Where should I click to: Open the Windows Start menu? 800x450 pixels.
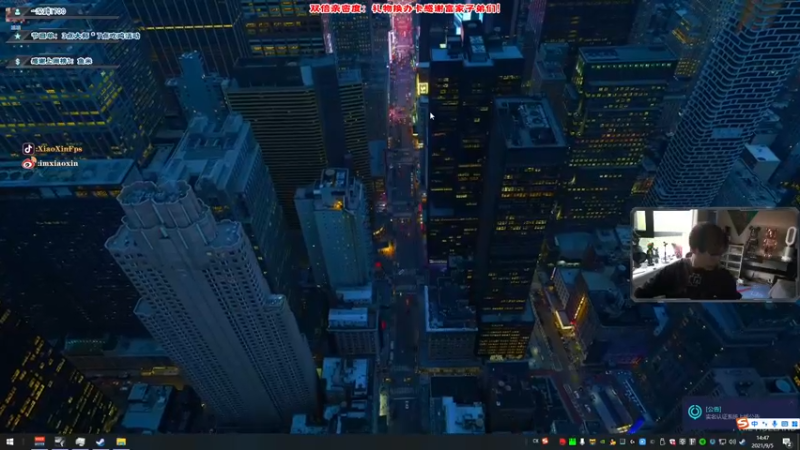pos(10,442)
